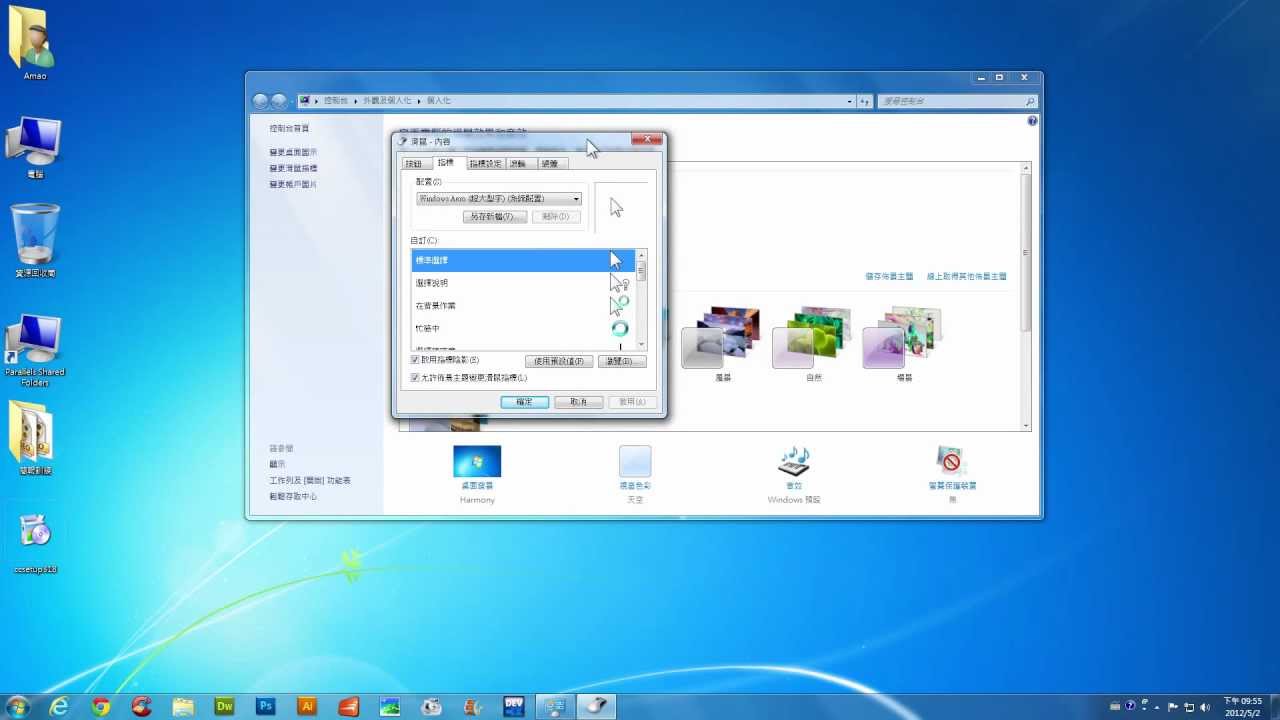Click Change account picture (變更帳戶圖片) link
The image size is (1280, 720).
coord(293,184)
